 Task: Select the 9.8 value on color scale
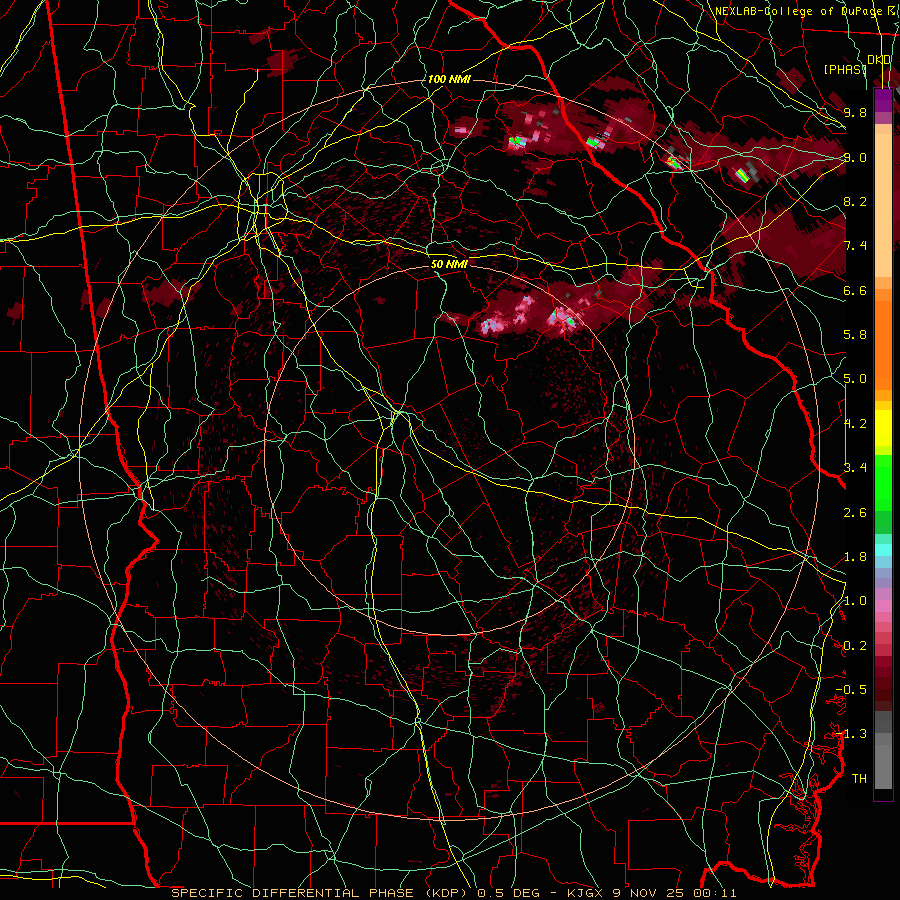[855, 112]
